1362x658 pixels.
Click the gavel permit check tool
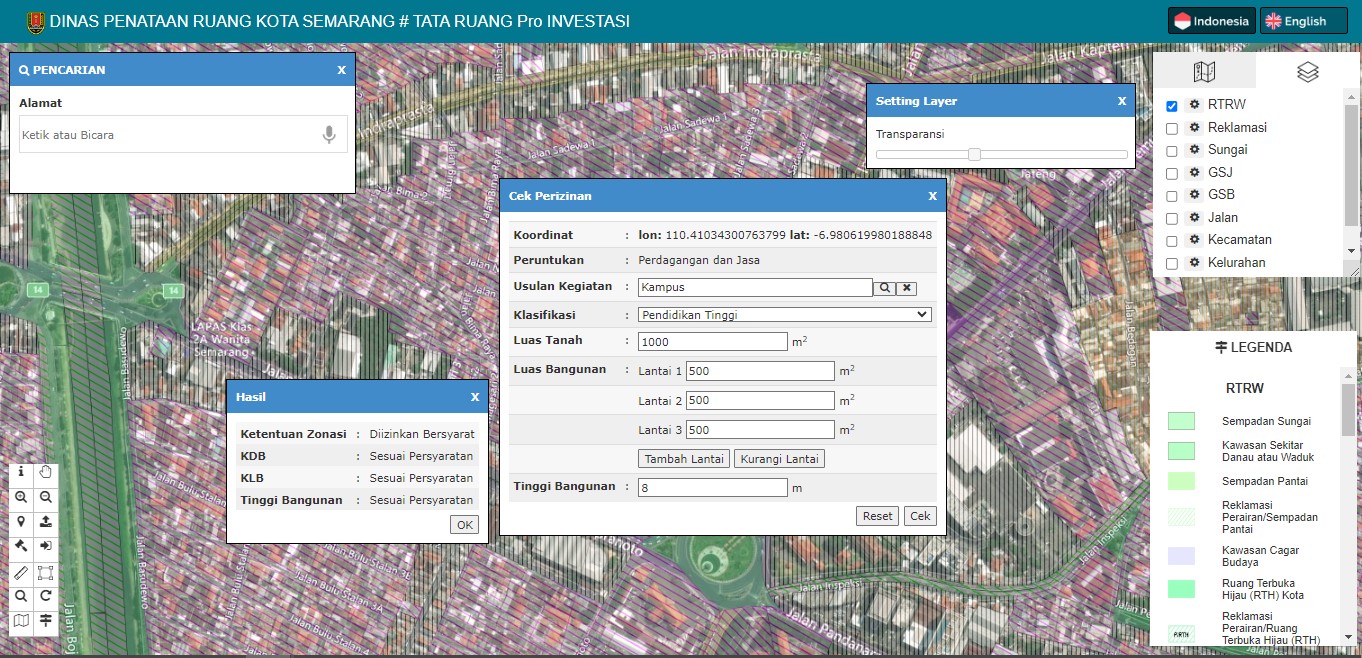click(21, 547)
